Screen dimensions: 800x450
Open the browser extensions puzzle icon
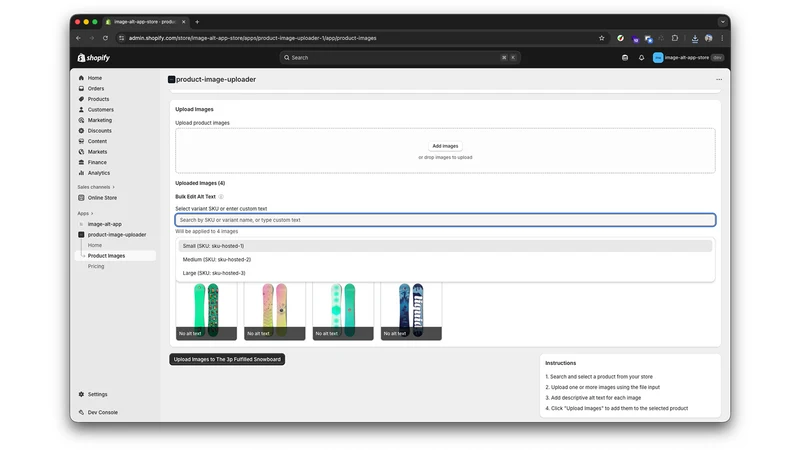click(674, 38)
